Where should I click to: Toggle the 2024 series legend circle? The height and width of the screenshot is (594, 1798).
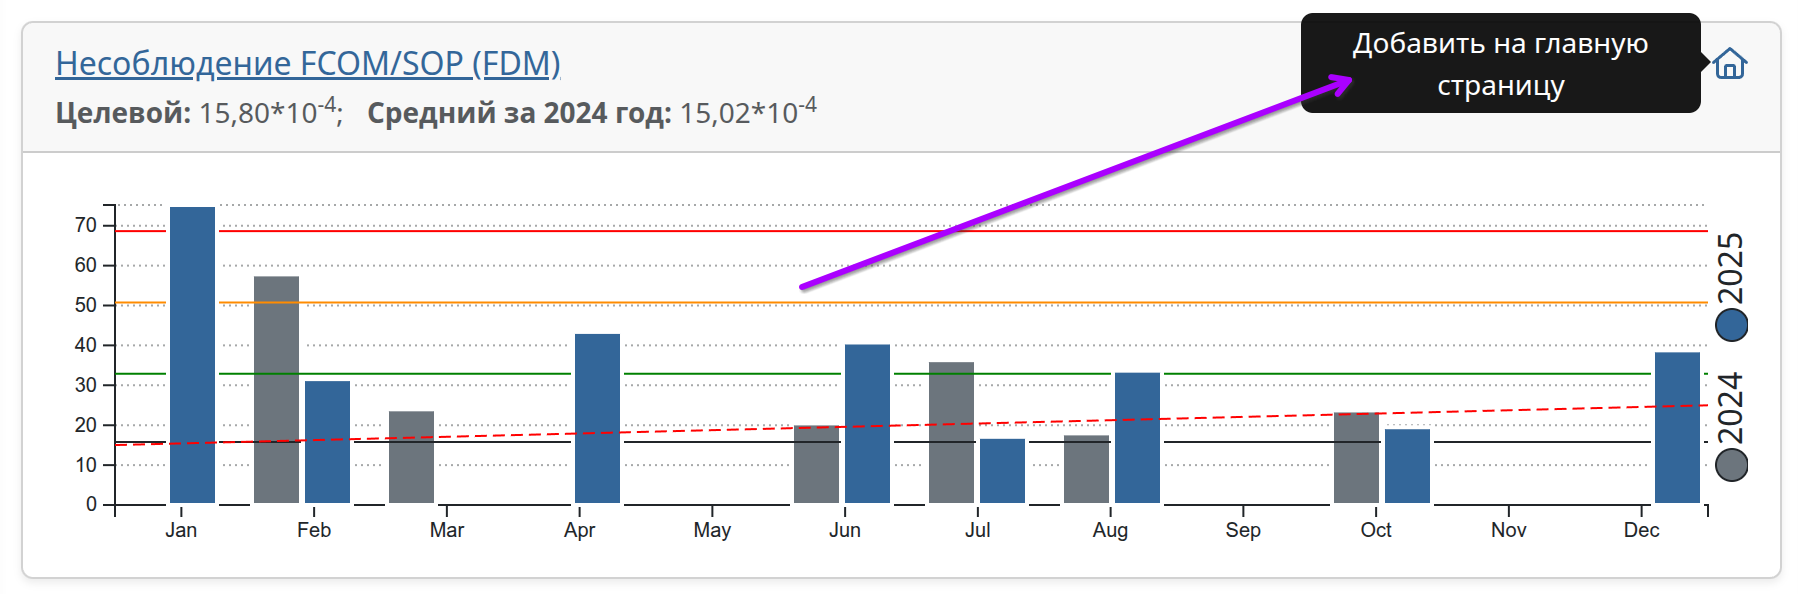click(1731, 465)
